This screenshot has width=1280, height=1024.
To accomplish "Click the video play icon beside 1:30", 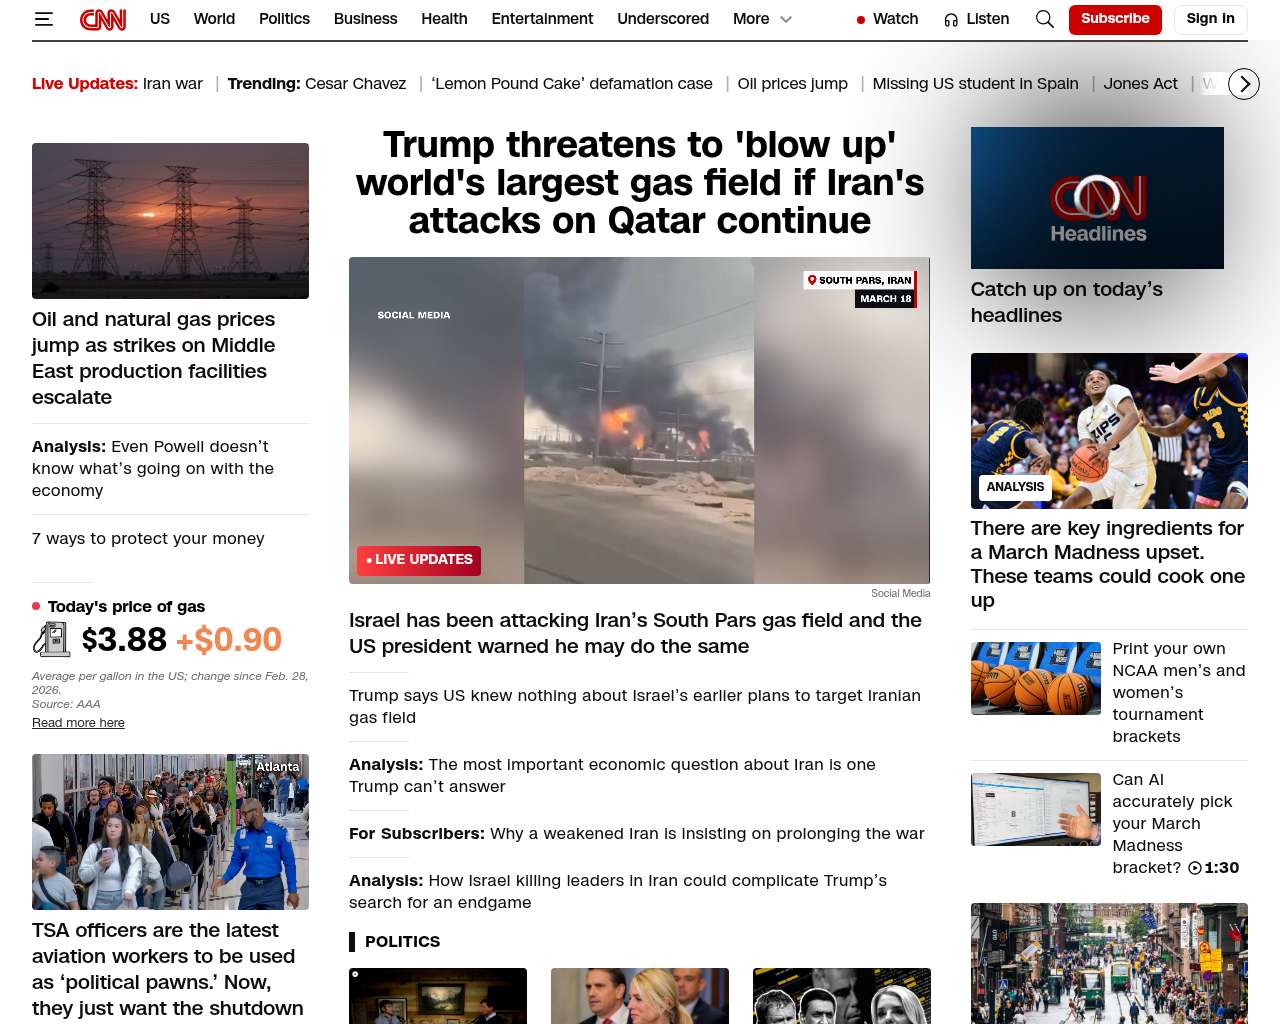I will tap(1195, 868).
